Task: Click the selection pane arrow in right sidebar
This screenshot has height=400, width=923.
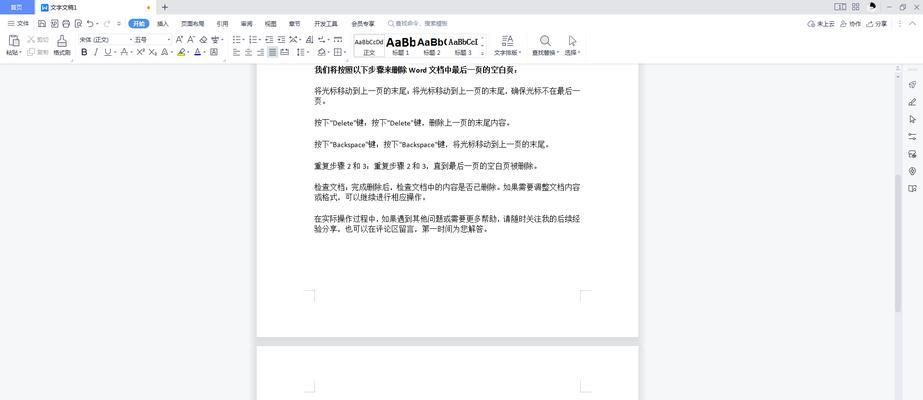Action: point(912,119)
